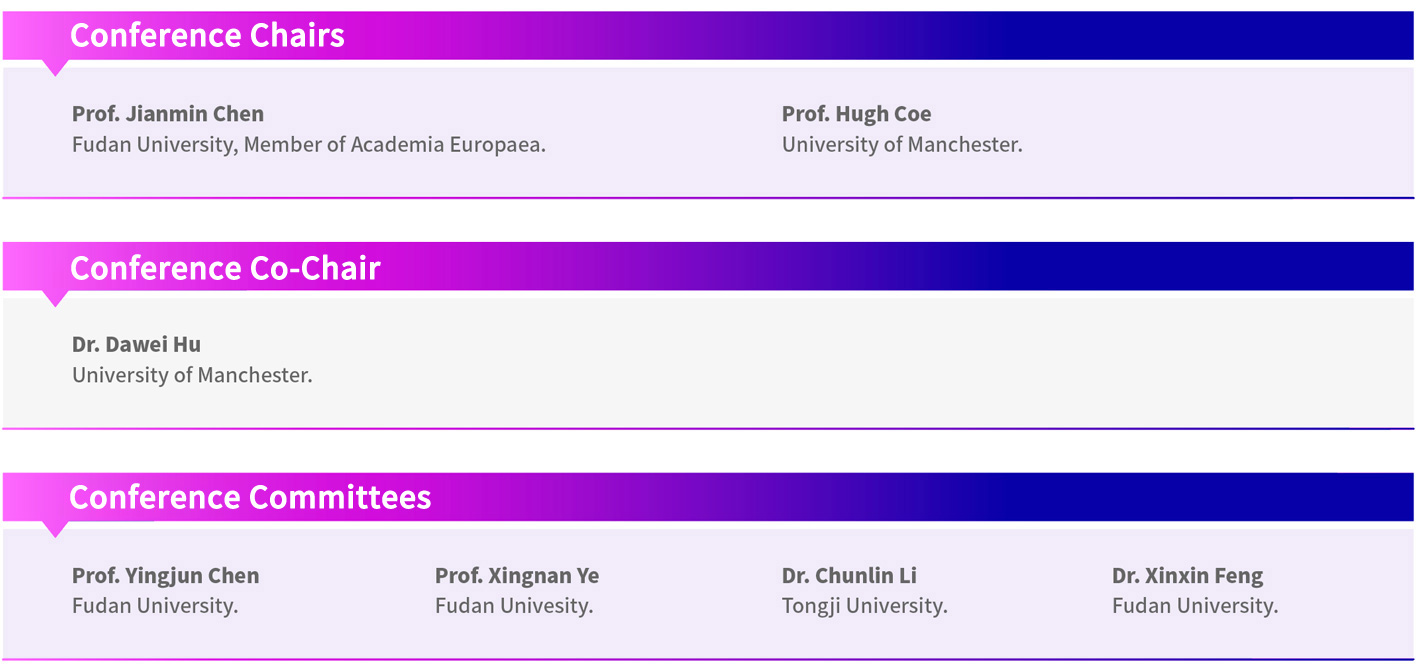Click the Conference Chairs header
The width and height of the screenshot is (1417, 669).
point(207,36)
